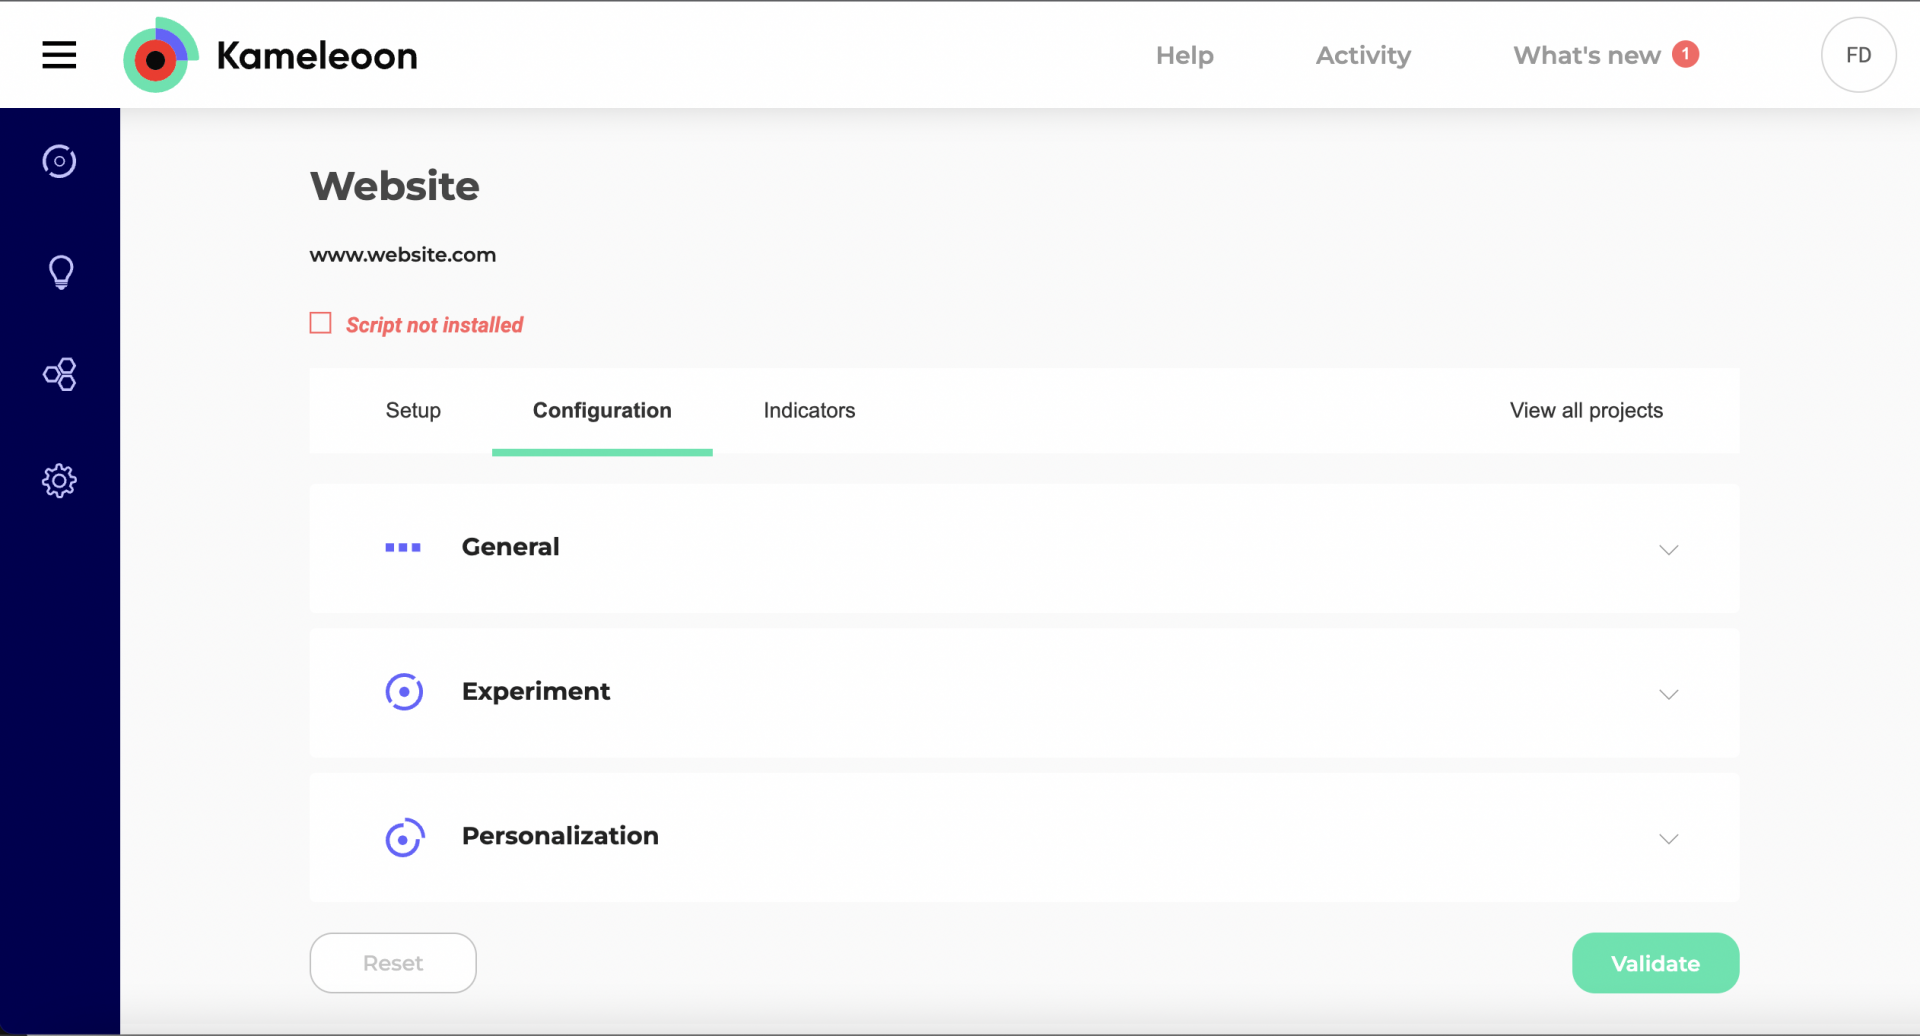Click the Experiment section title

click(x=536, y=691)
